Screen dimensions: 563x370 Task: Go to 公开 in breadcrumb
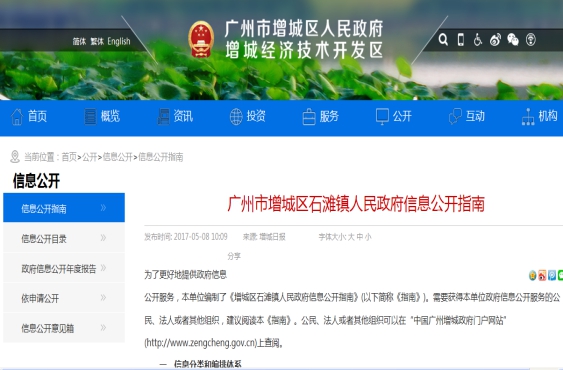(90, 157)
